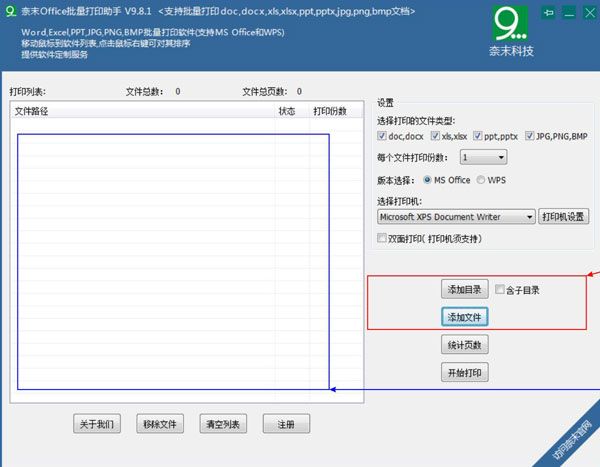The image size is (600, 467).
Task: Click the 清空列表 clear list button
Action: pos(223,424)
